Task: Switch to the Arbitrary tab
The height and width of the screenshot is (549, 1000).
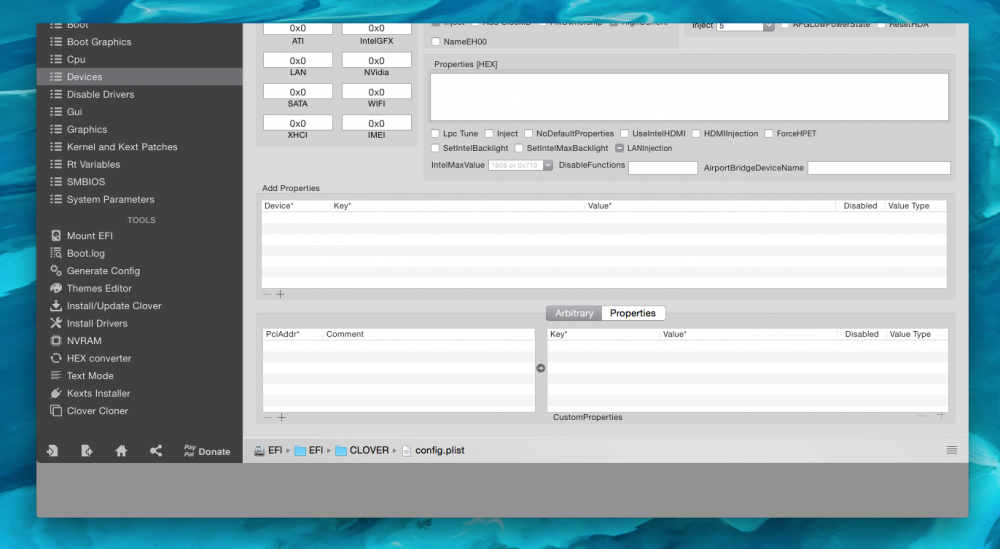Action: pos(573,313)
